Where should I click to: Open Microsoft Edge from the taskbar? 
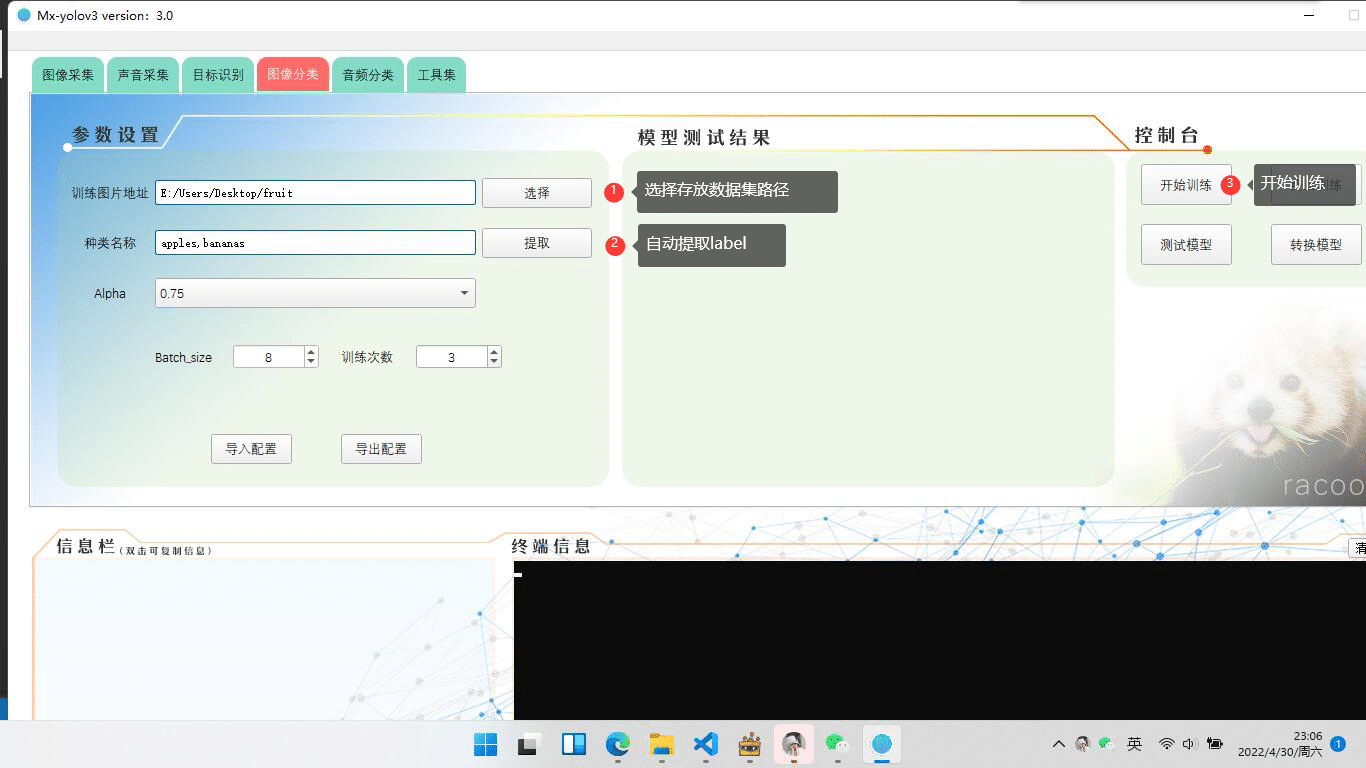click(618, 744)
